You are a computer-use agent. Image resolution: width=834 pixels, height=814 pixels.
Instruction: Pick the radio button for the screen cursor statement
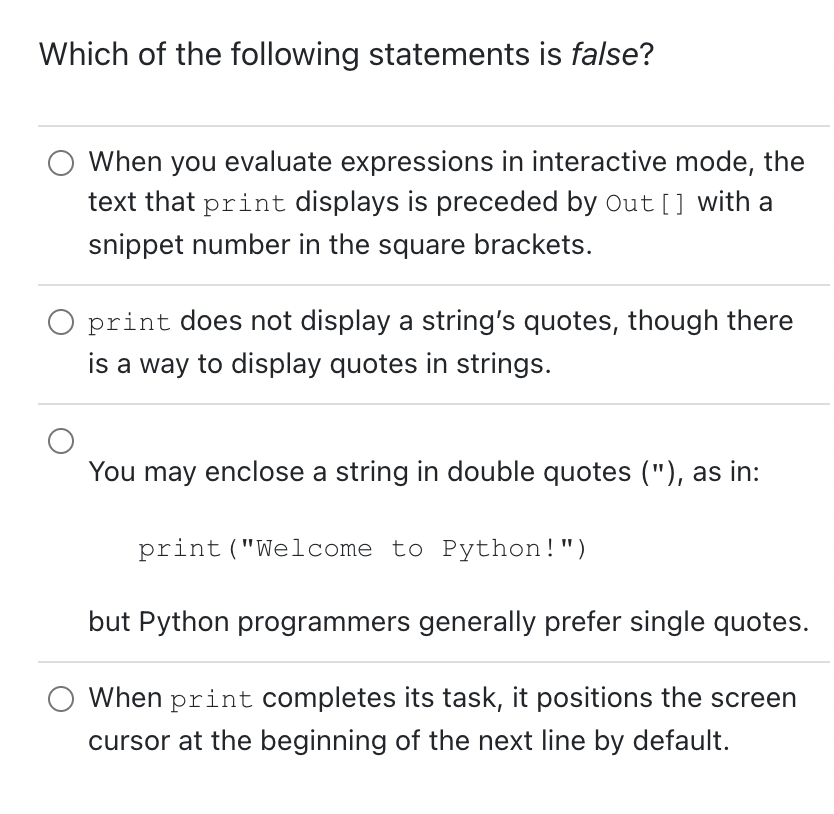(x=61, y=699)
